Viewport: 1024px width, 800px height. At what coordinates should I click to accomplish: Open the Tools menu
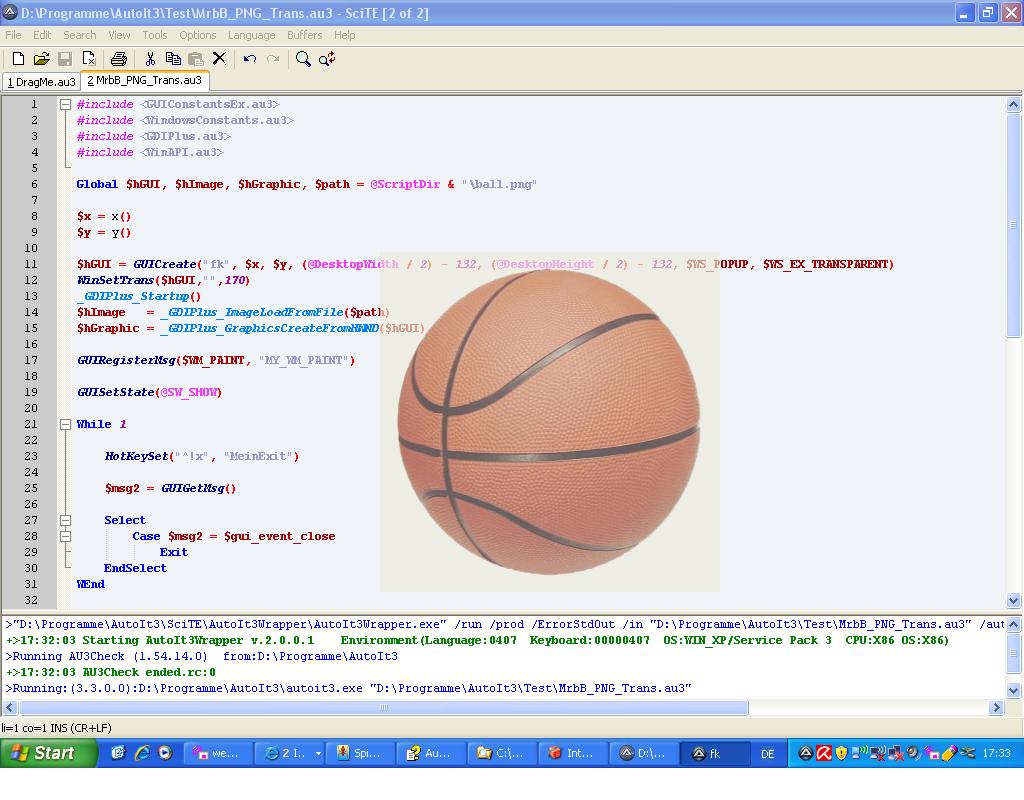(x=154, y=35)
